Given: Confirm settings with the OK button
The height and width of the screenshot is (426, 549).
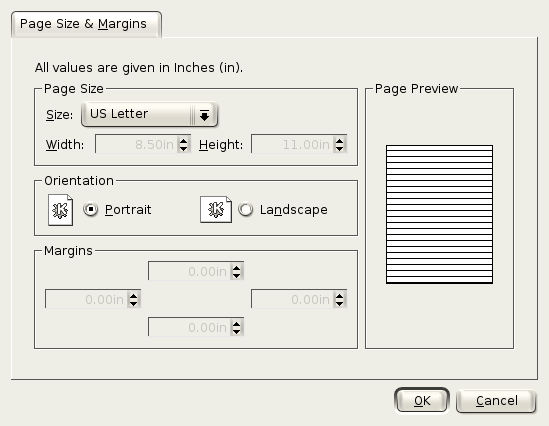Looking at the screenshot, I should tap(422, 400).
